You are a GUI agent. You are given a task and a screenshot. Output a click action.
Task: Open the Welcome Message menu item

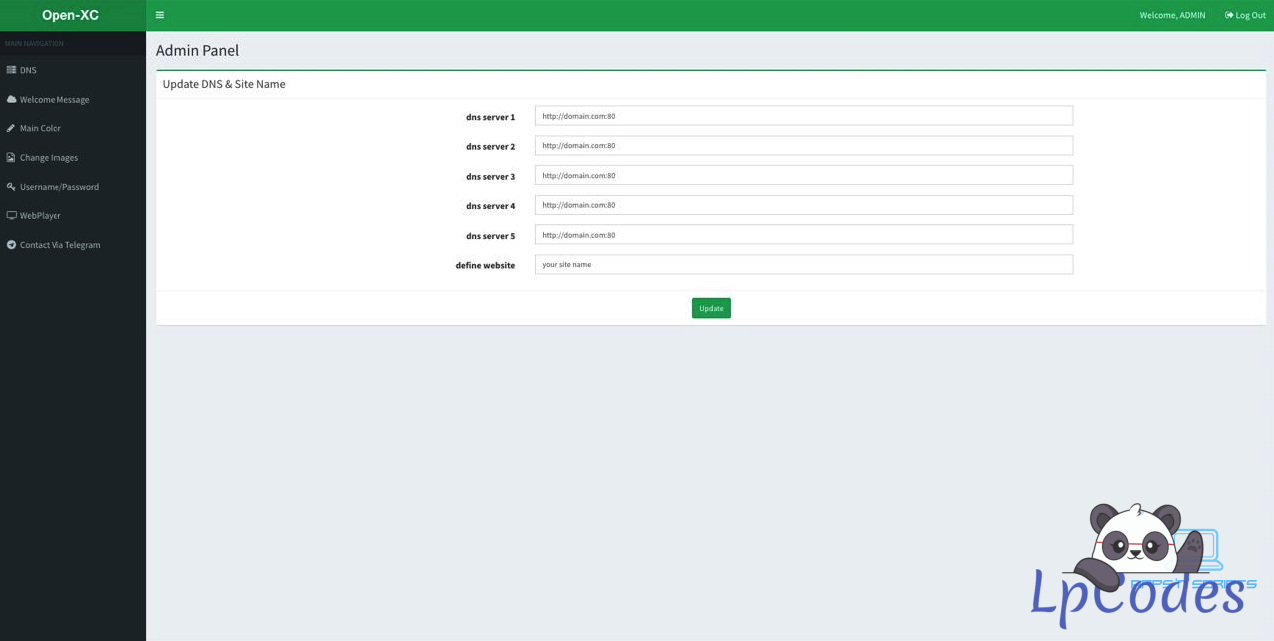55,100
